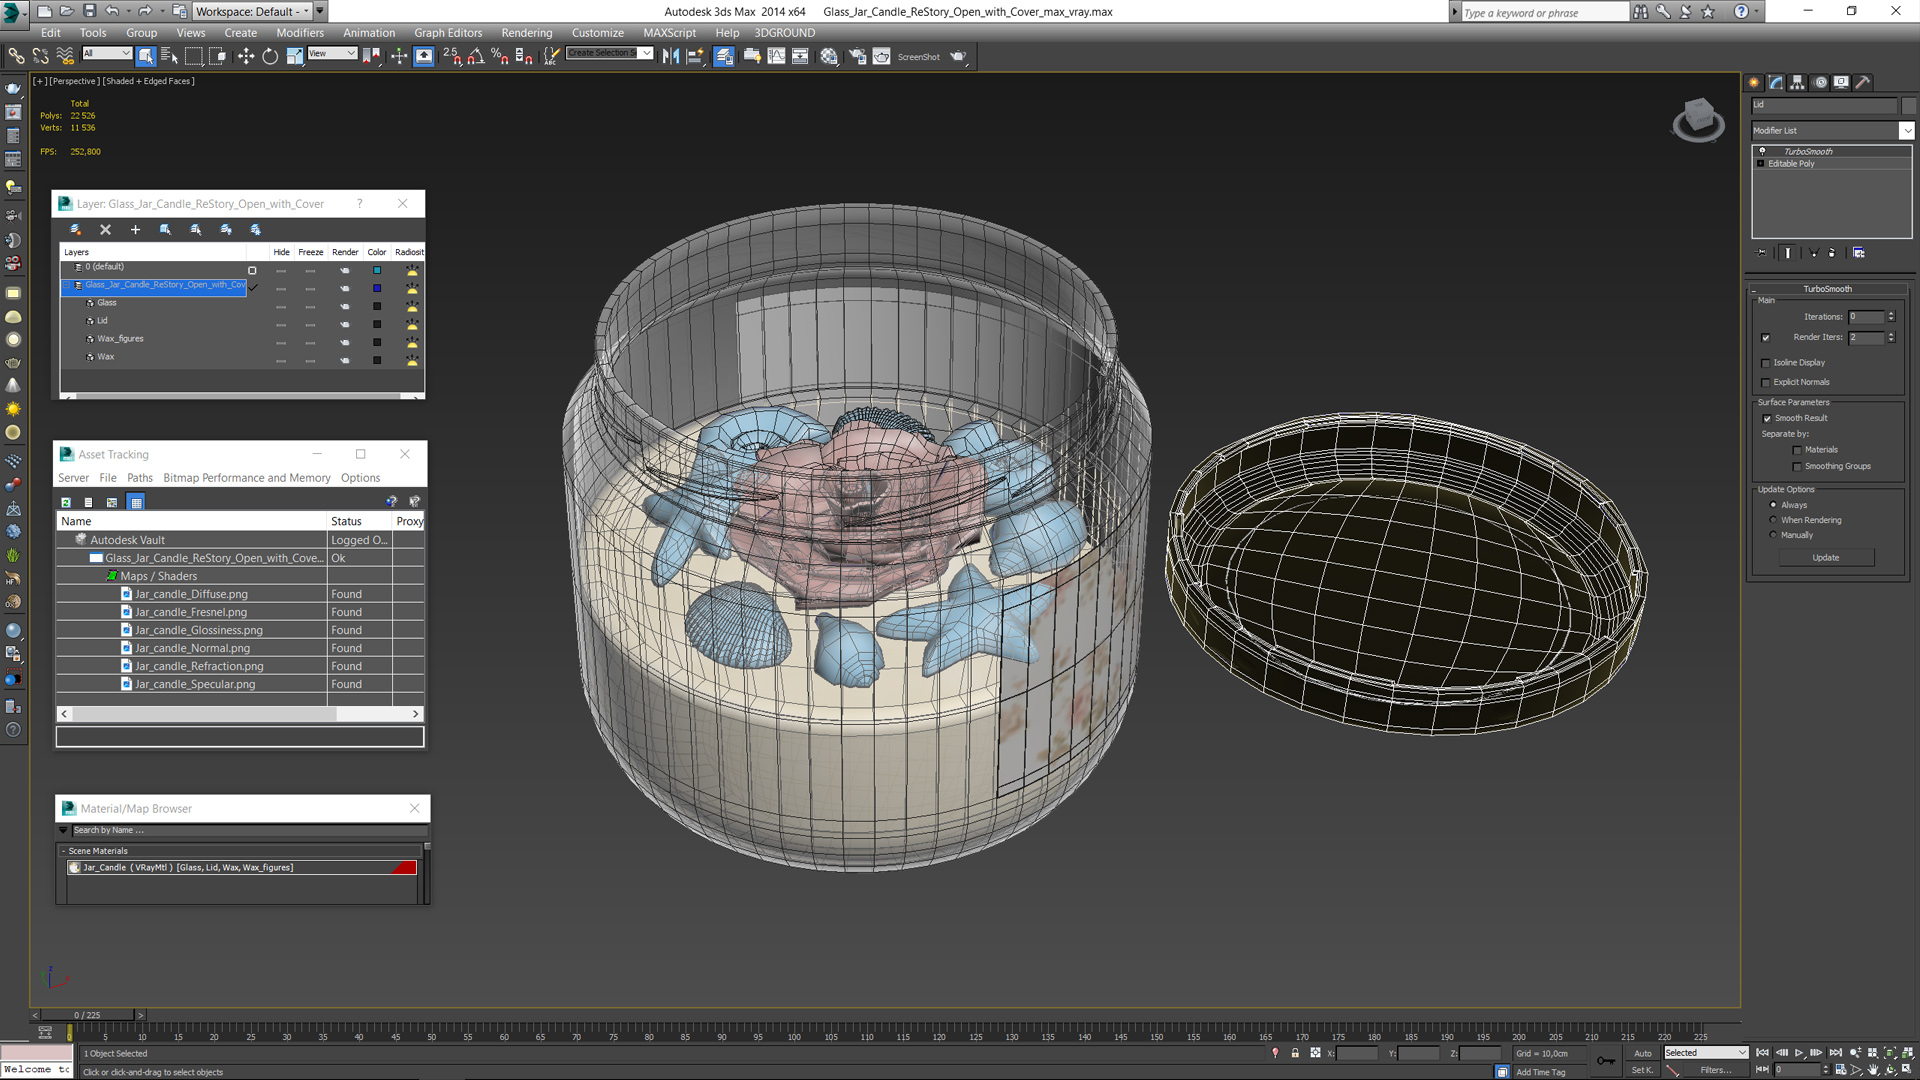1920x1080 pixels.
Task: Click the Search by Name field
Action: tap(249, 830)
